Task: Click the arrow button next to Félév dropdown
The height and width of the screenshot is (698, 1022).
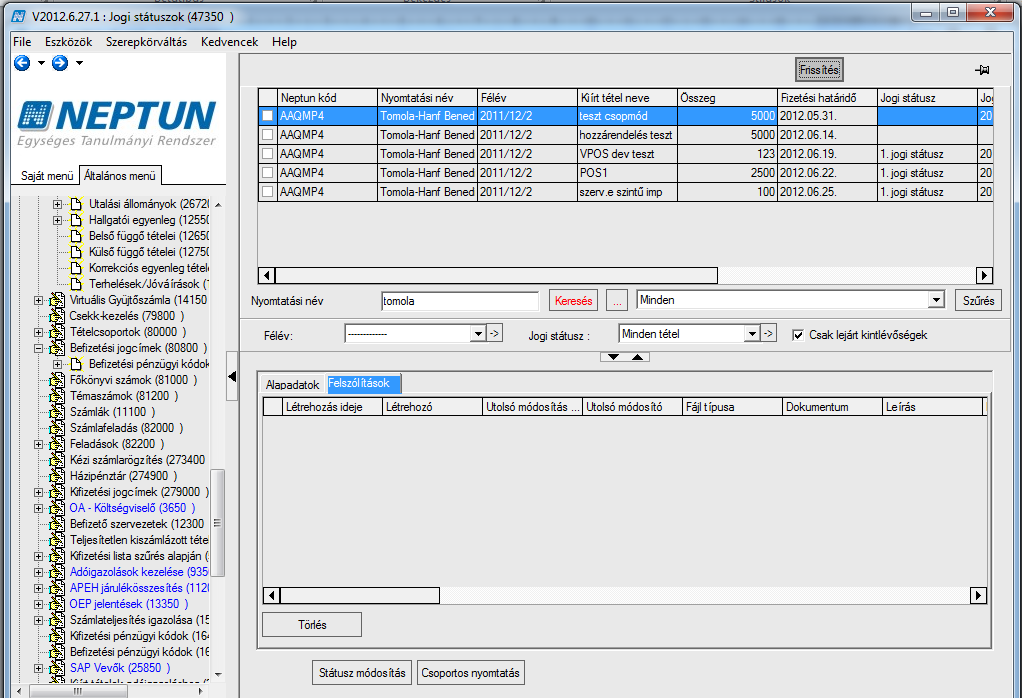Action: [495, 334]
